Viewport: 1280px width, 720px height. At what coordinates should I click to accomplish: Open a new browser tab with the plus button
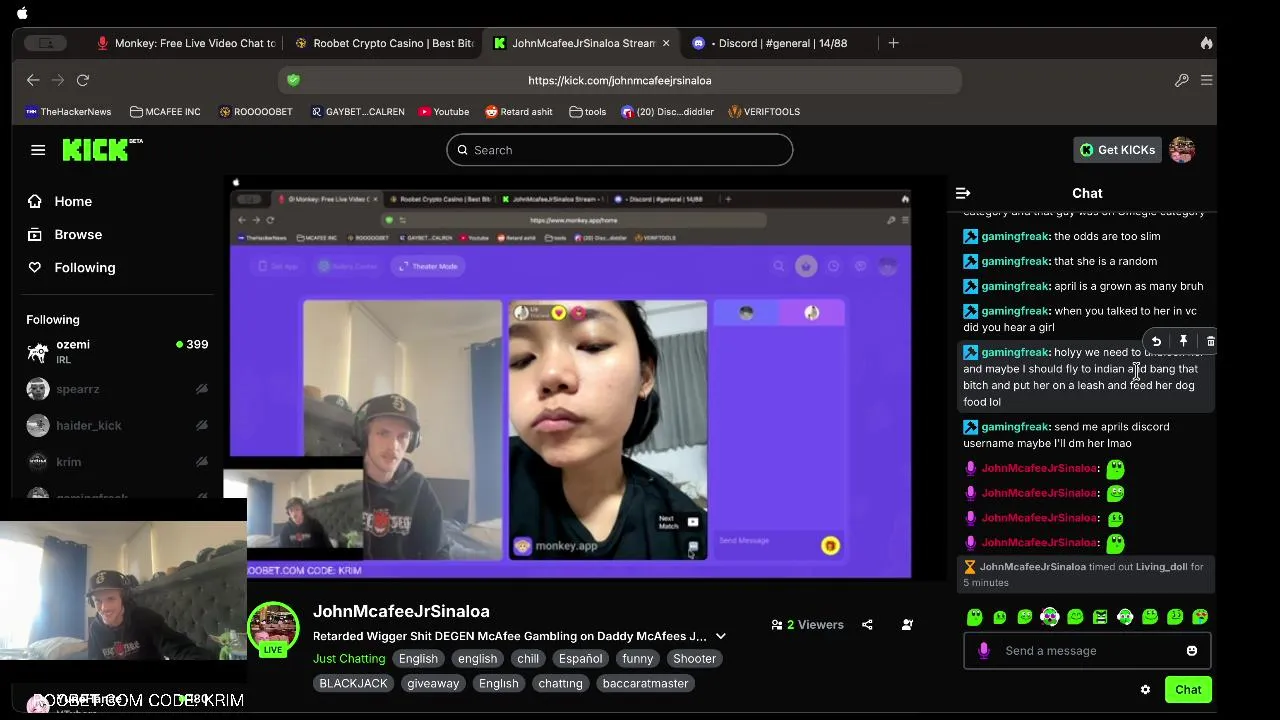(894, 43)
